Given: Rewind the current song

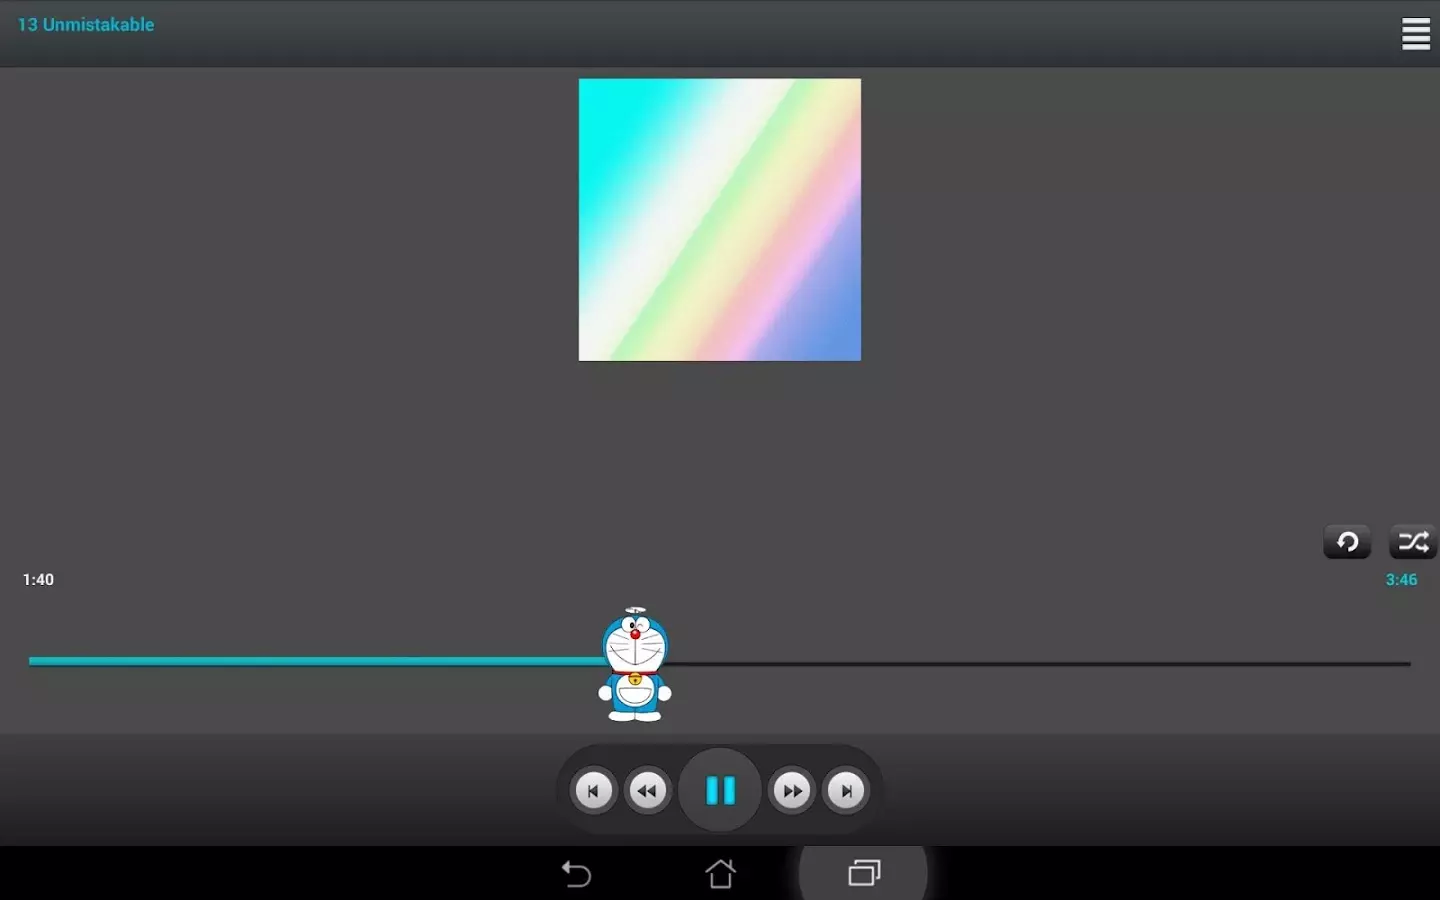Looking at the screenshot, I should (647, 791).
